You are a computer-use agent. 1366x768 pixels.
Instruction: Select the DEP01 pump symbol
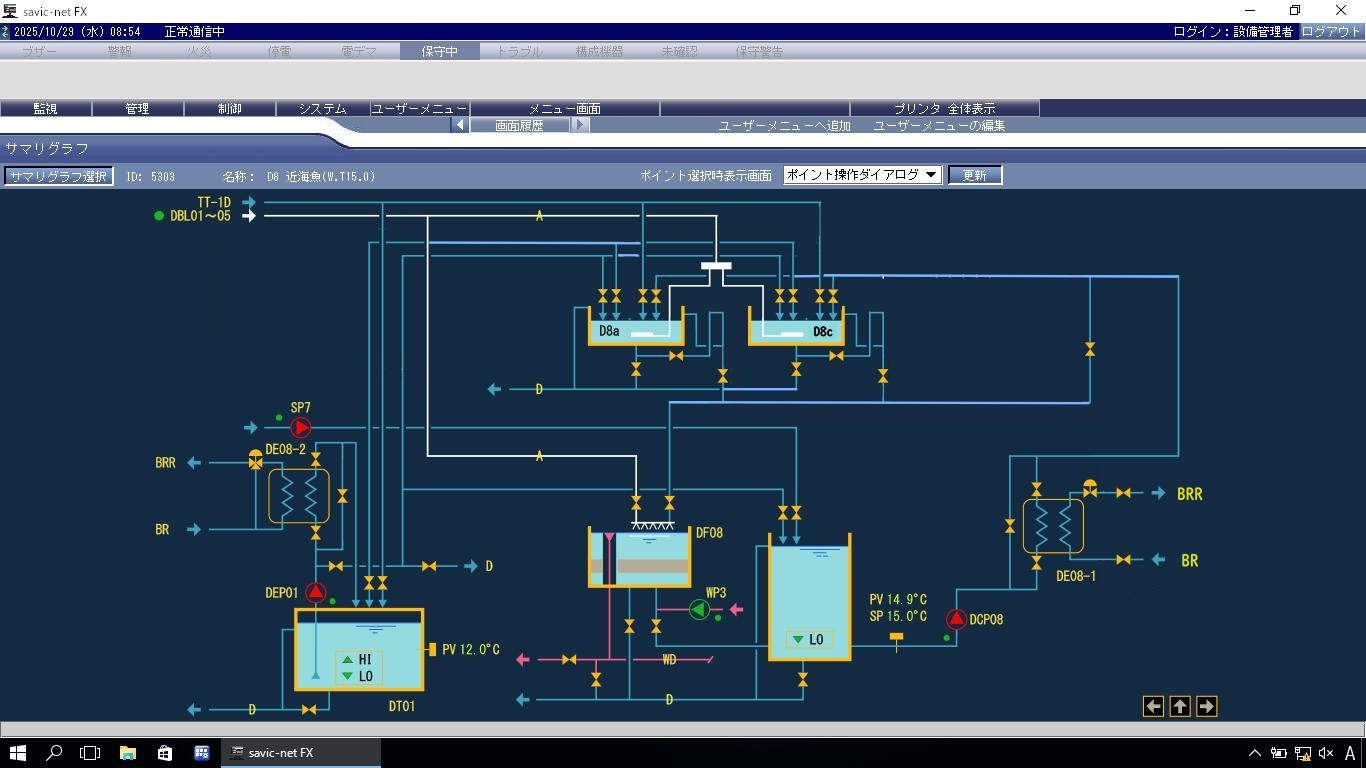coord(315,592)
